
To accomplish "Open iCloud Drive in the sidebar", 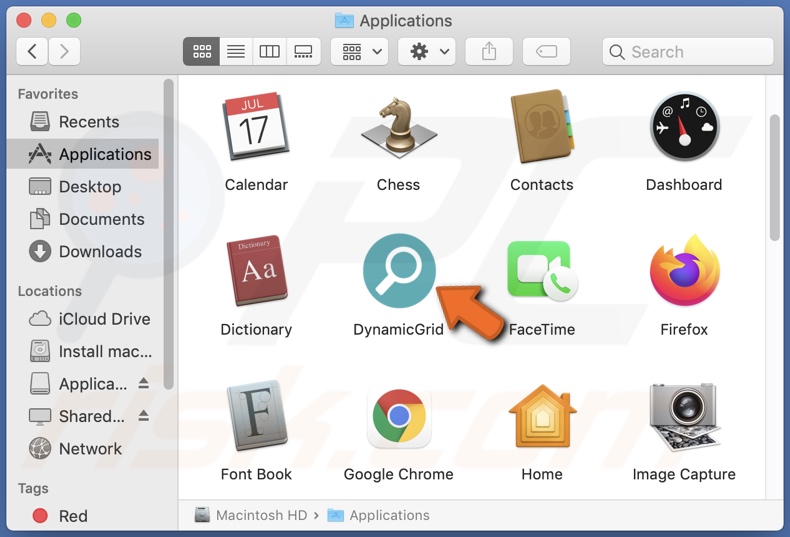I will (x=83, y=319).
